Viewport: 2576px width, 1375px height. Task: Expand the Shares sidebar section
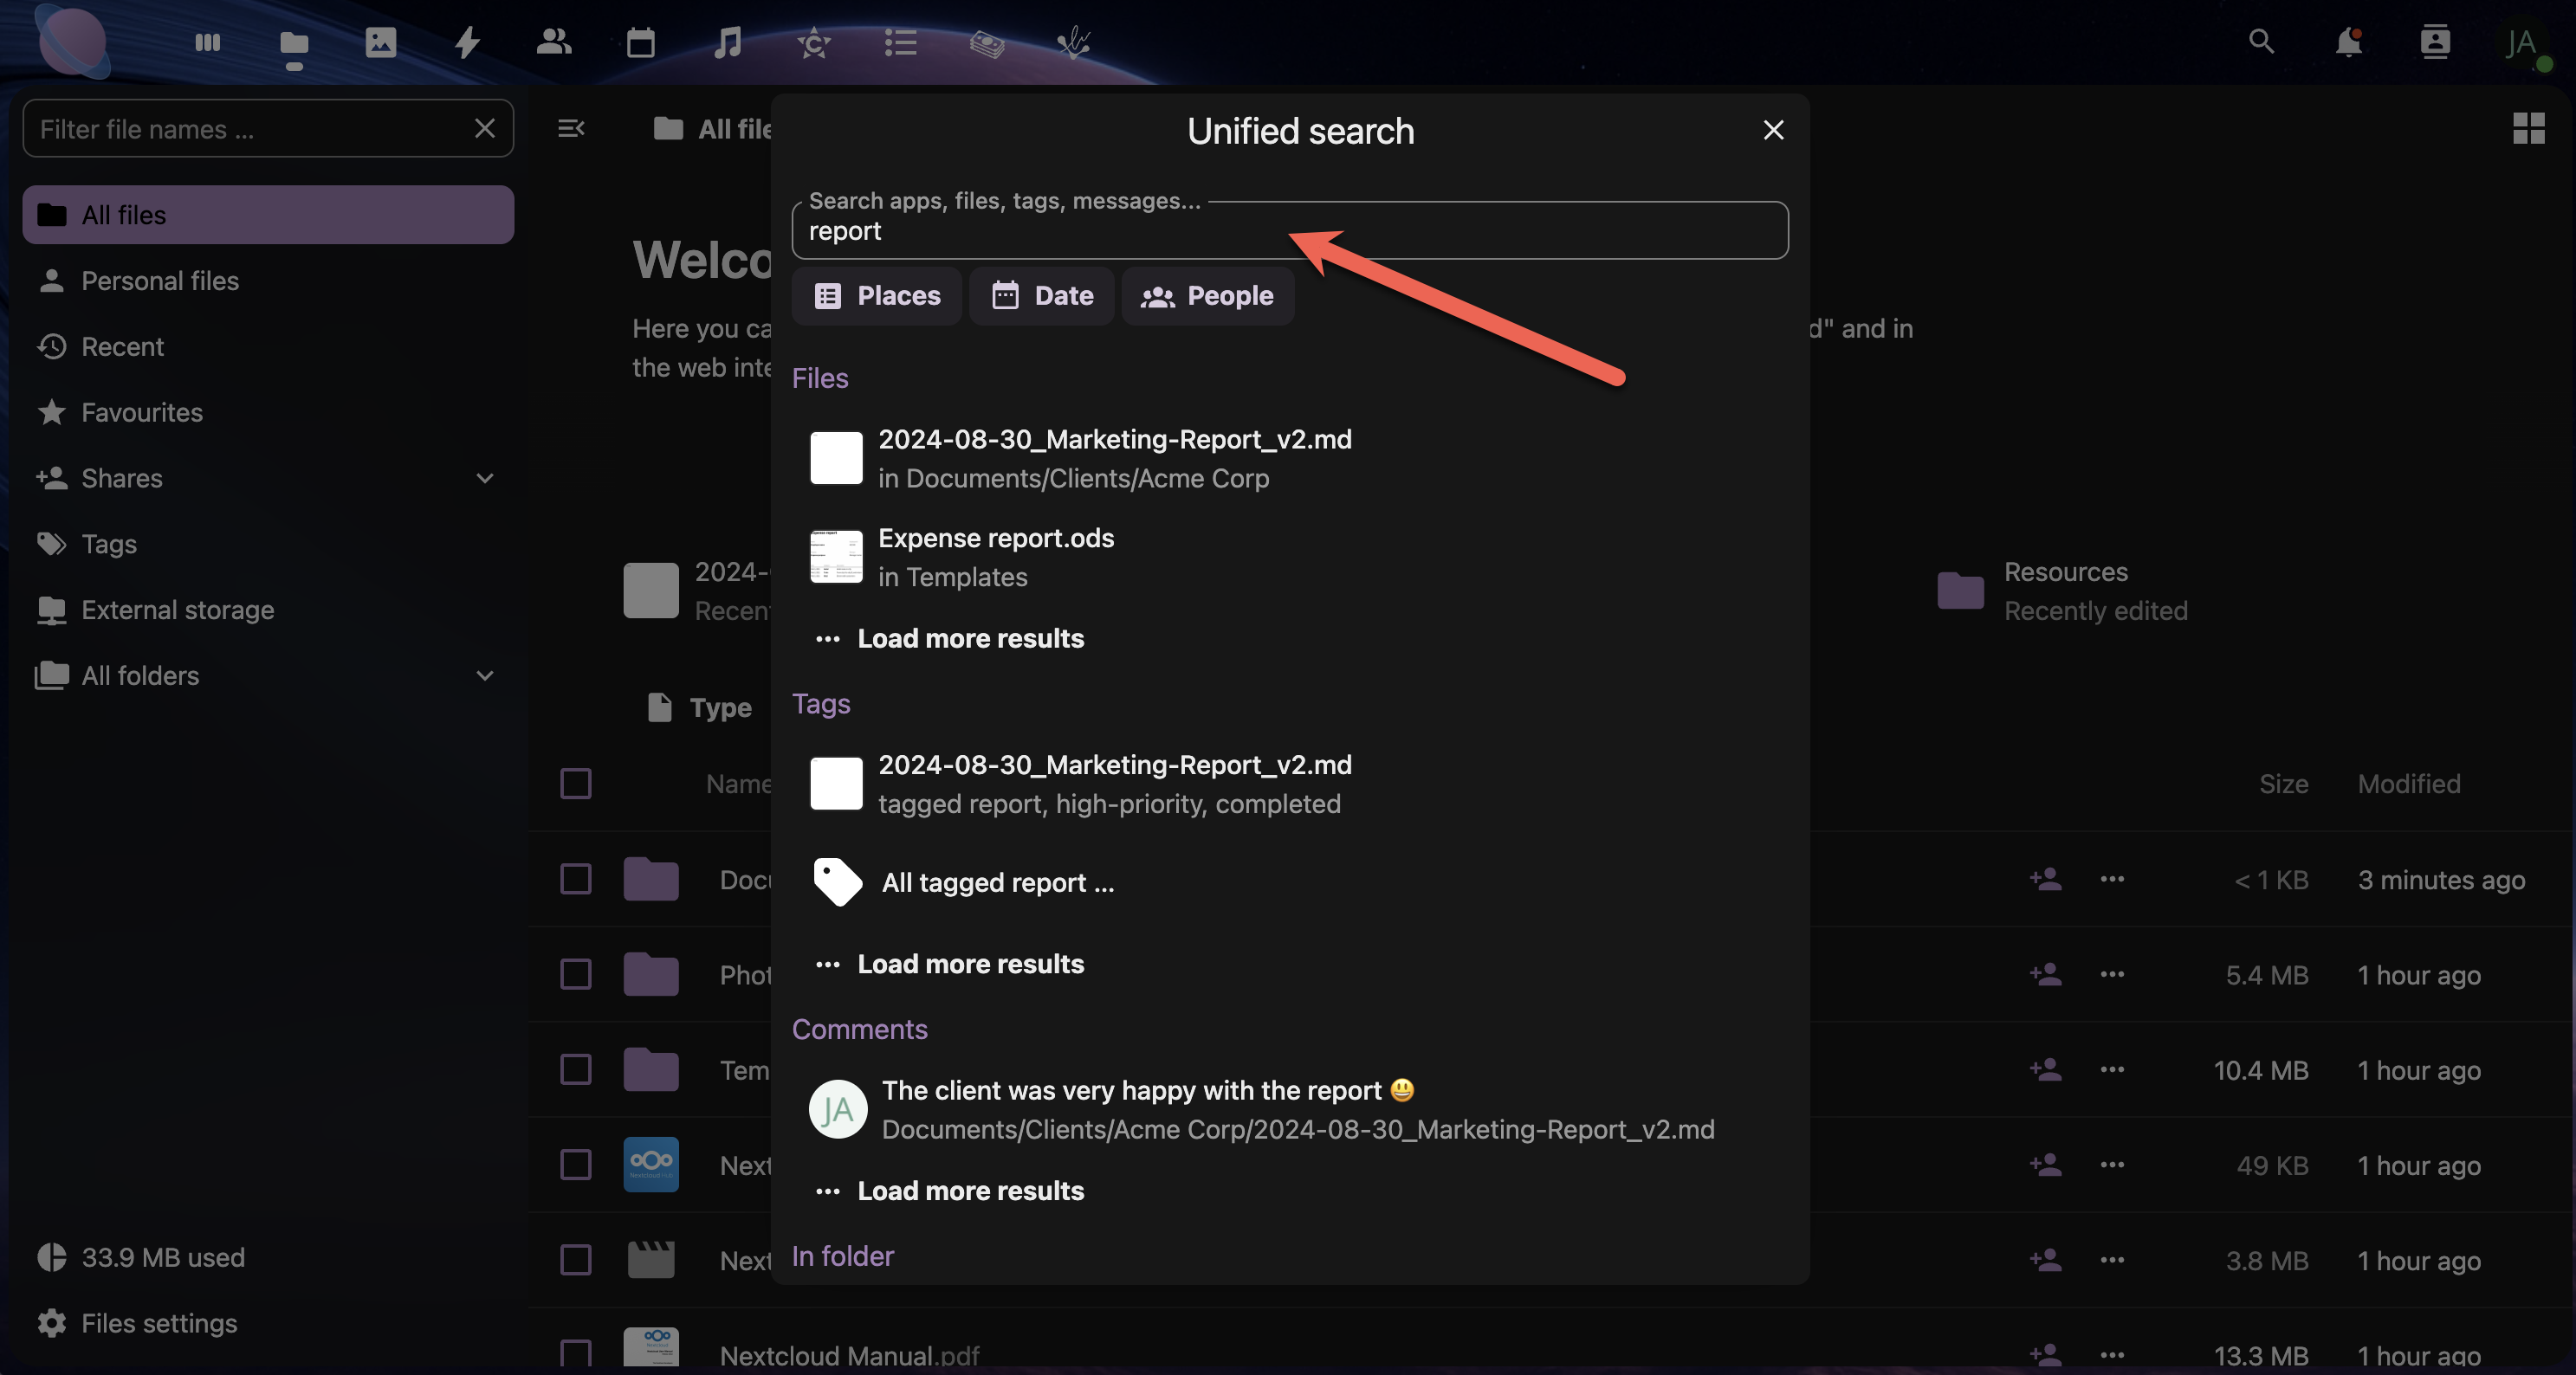[485, 478]
